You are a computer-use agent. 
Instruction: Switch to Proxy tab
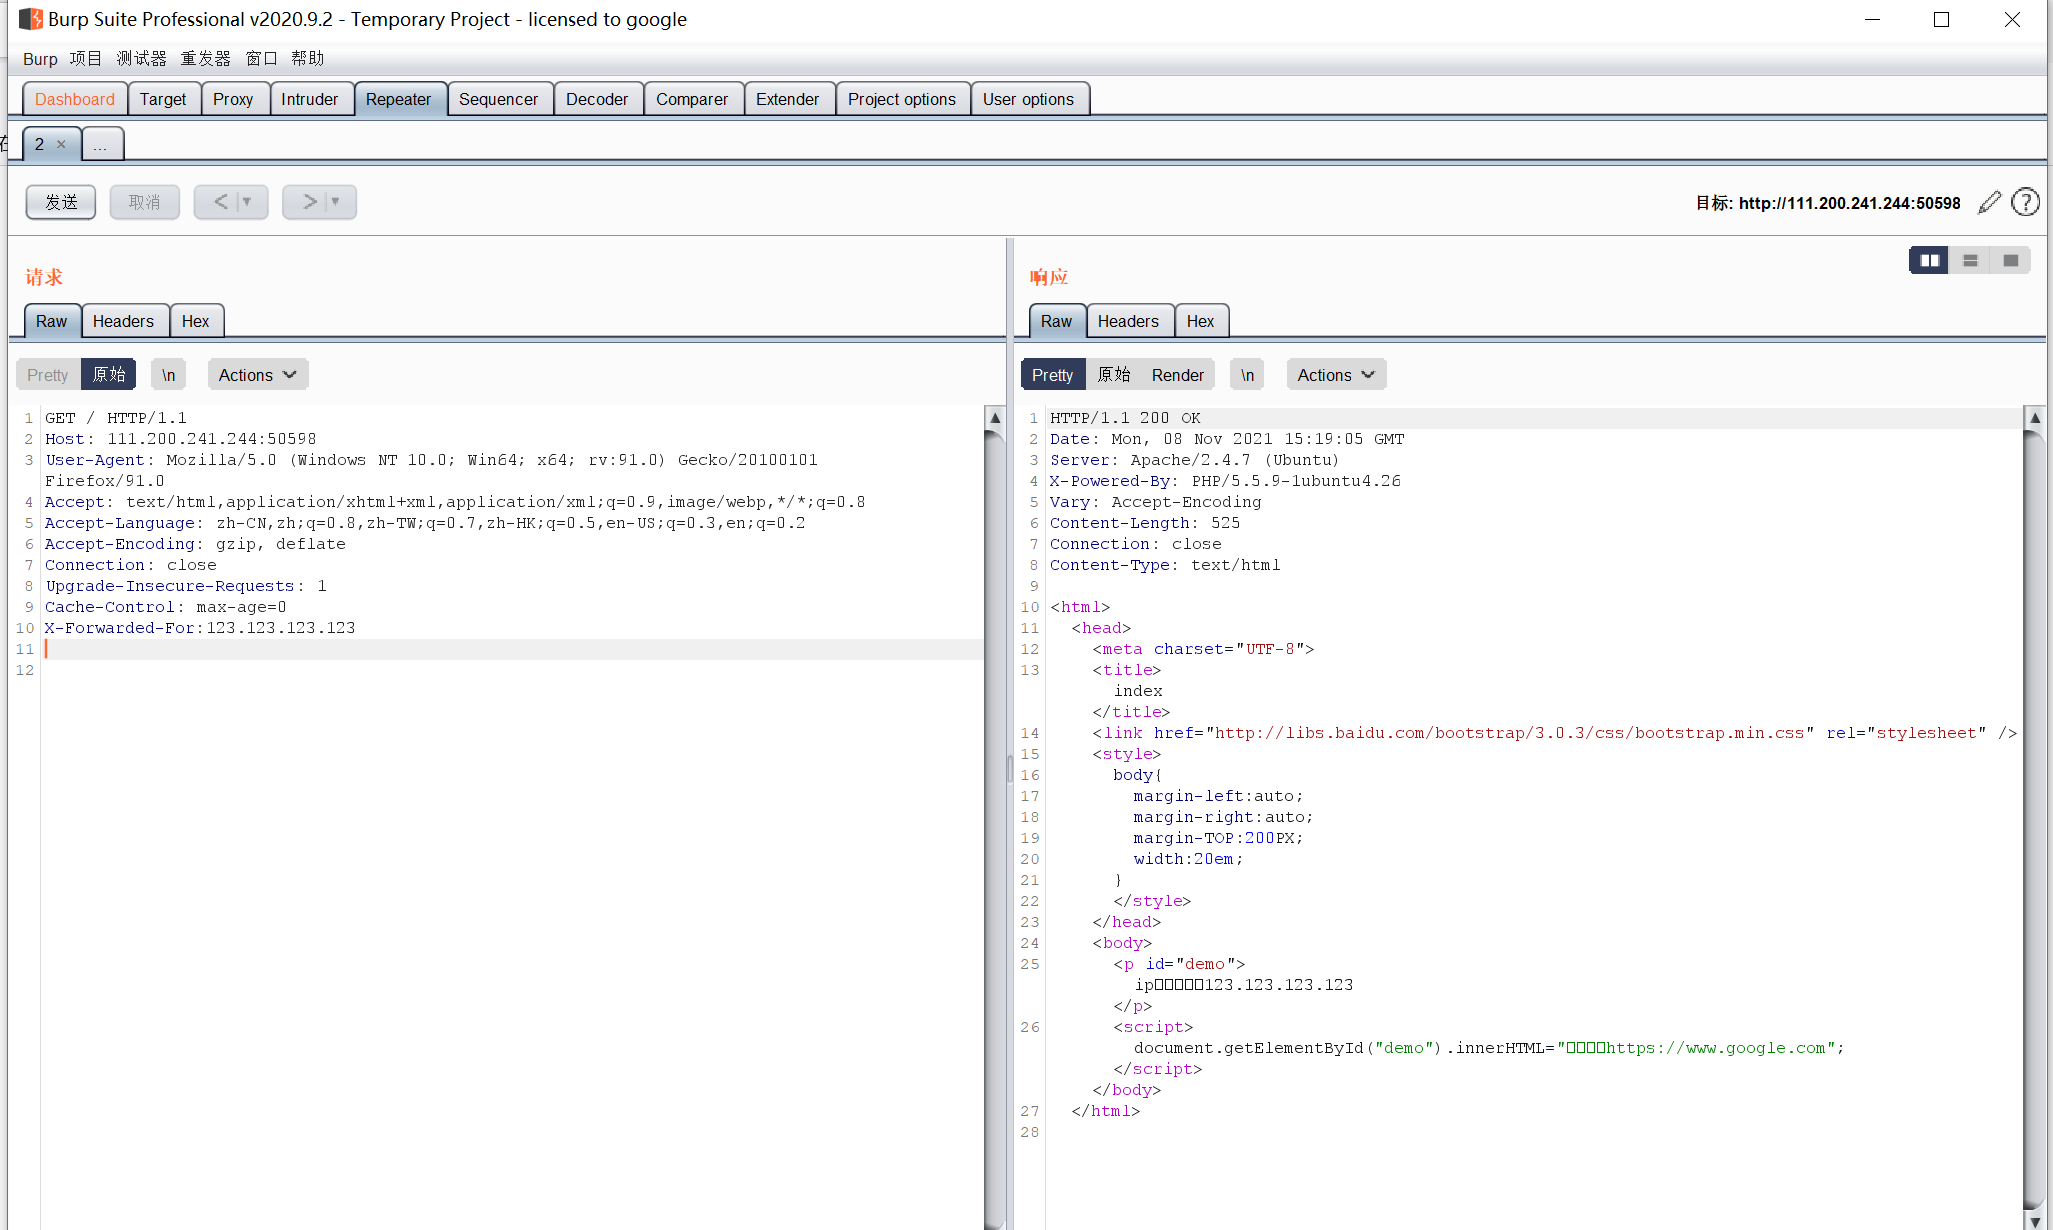point(233,99)
